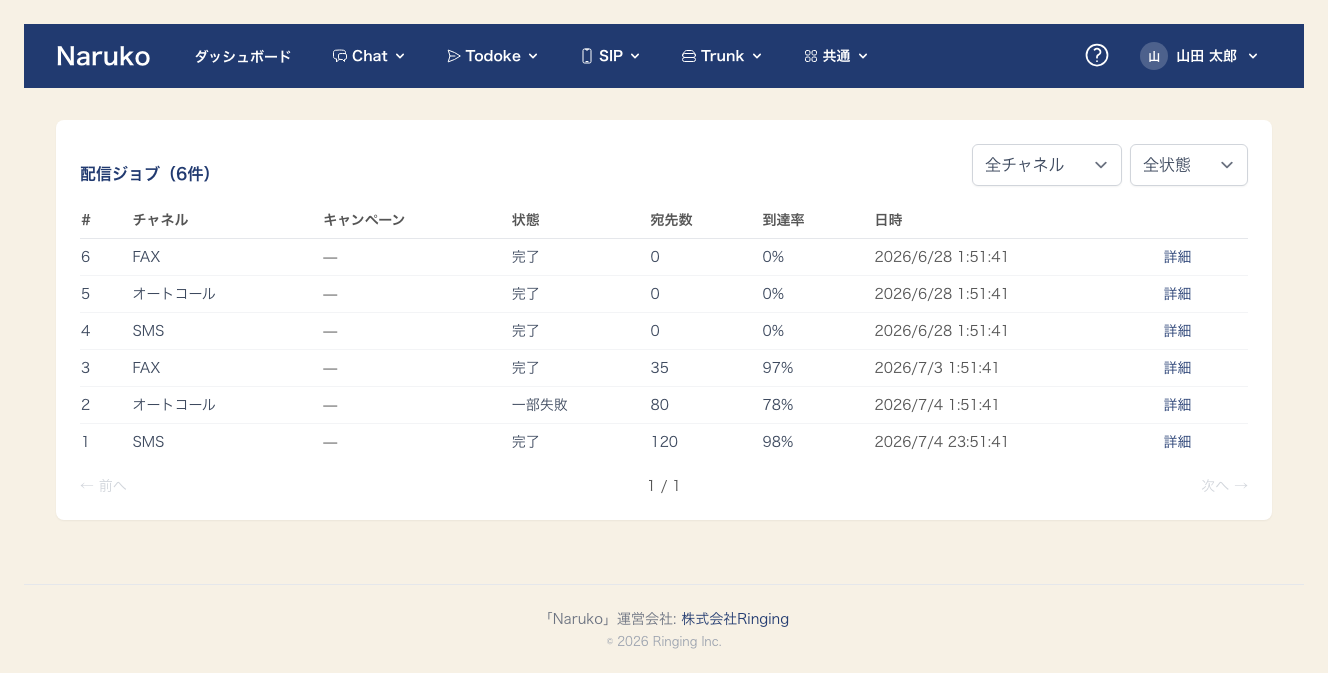Open the ダッシュボード page
The image size is (1328, 673).
pos(243,56)
